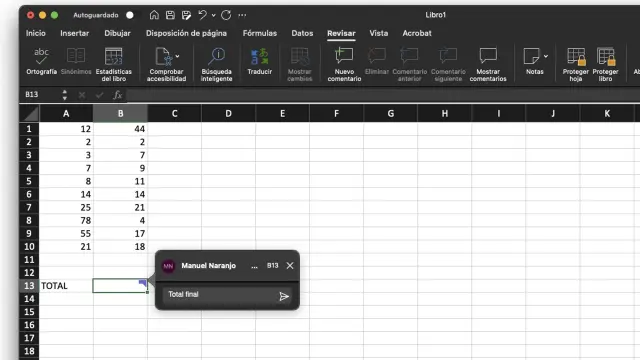The image size is (640, 360).
Task: Run the Ortografía spell check
Action: click(41, 61)
